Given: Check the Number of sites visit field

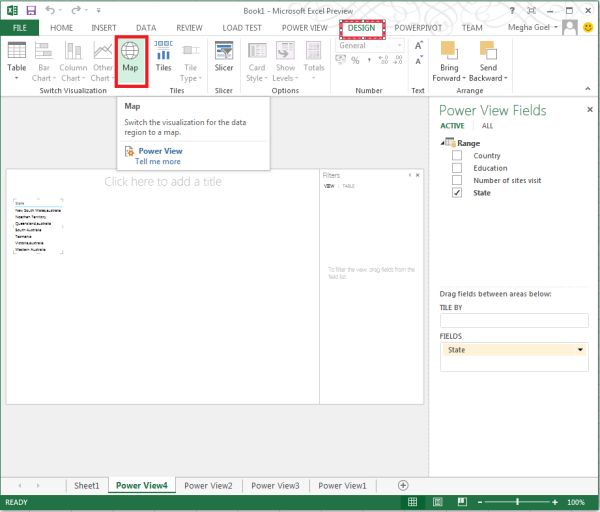Looking at the screenshot, I should pos(457,180).
